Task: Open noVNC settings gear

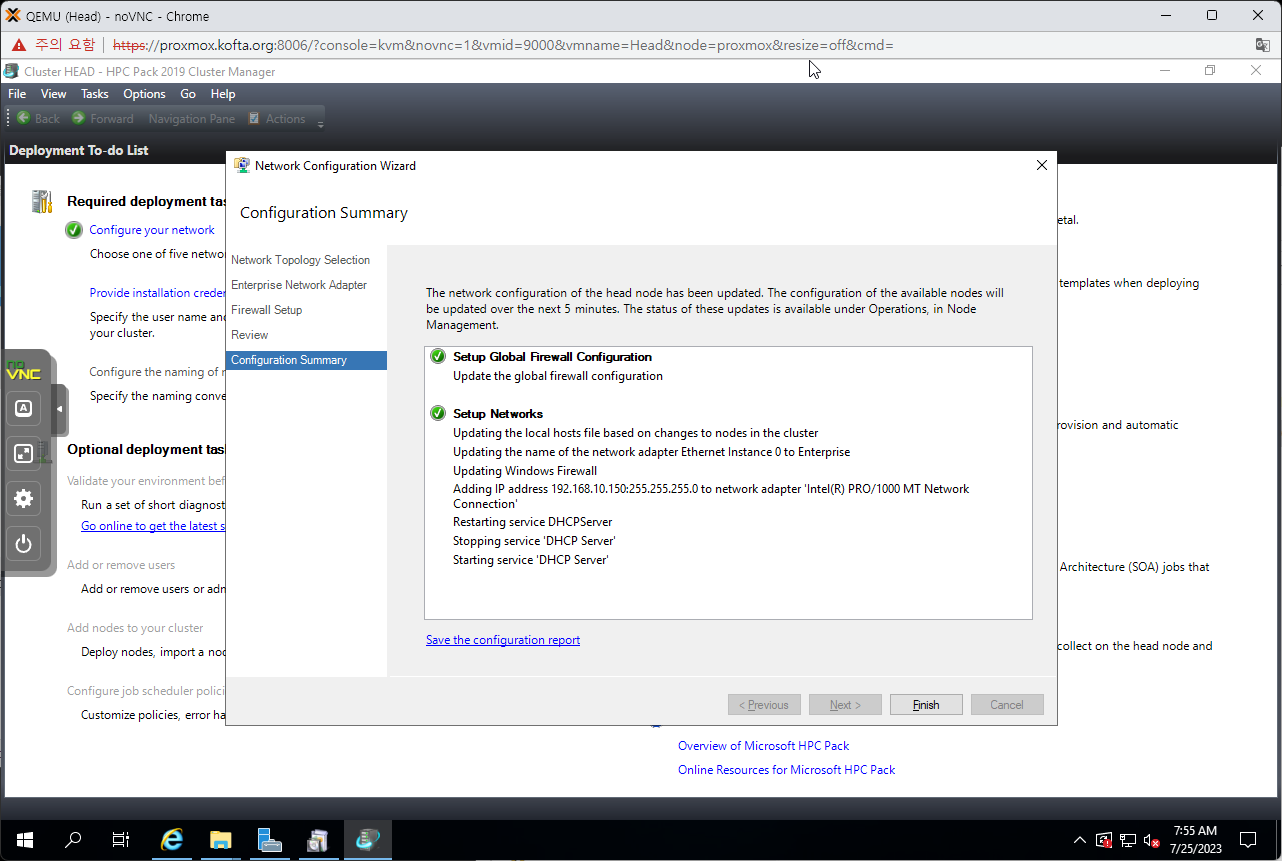Action: click(x=24, y=498)
